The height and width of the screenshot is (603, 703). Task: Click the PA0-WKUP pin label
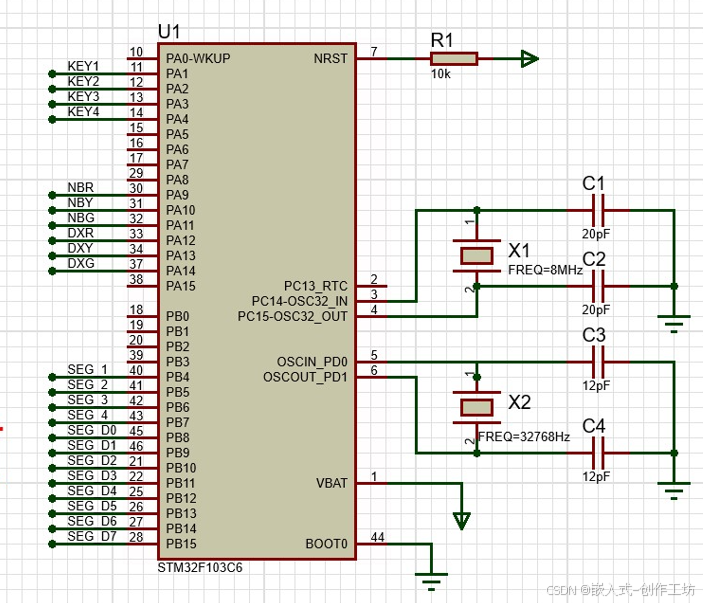[x=198, y=59]
